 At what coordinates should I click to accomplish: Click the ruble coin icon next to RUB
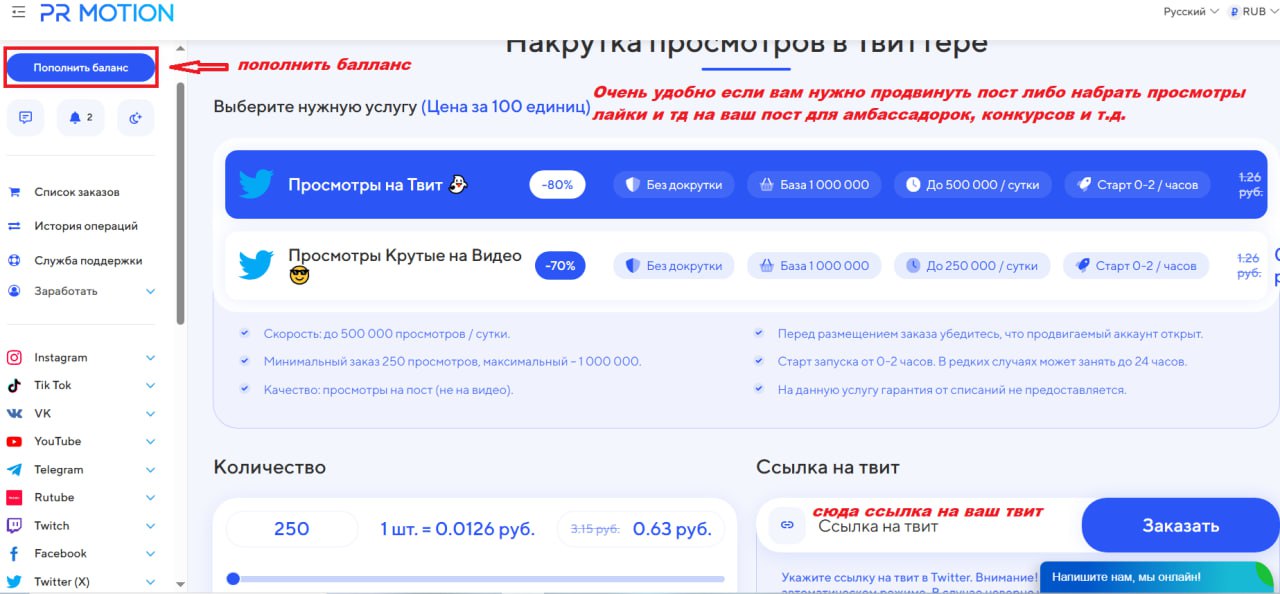(x=1234, y=12)
